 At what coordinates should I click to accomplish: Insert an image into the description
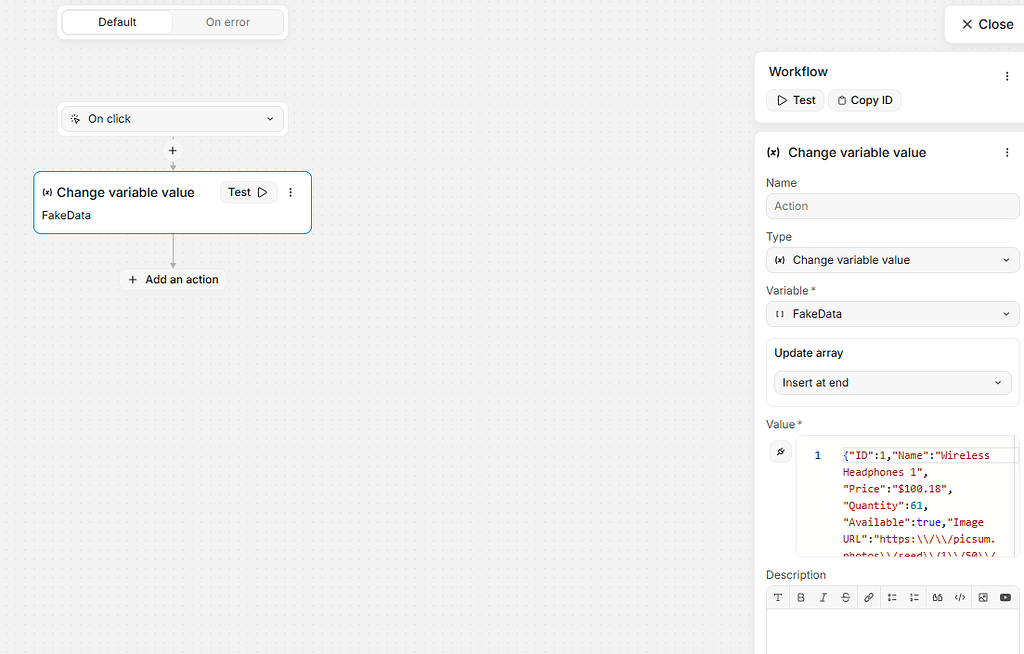point(982,597)
